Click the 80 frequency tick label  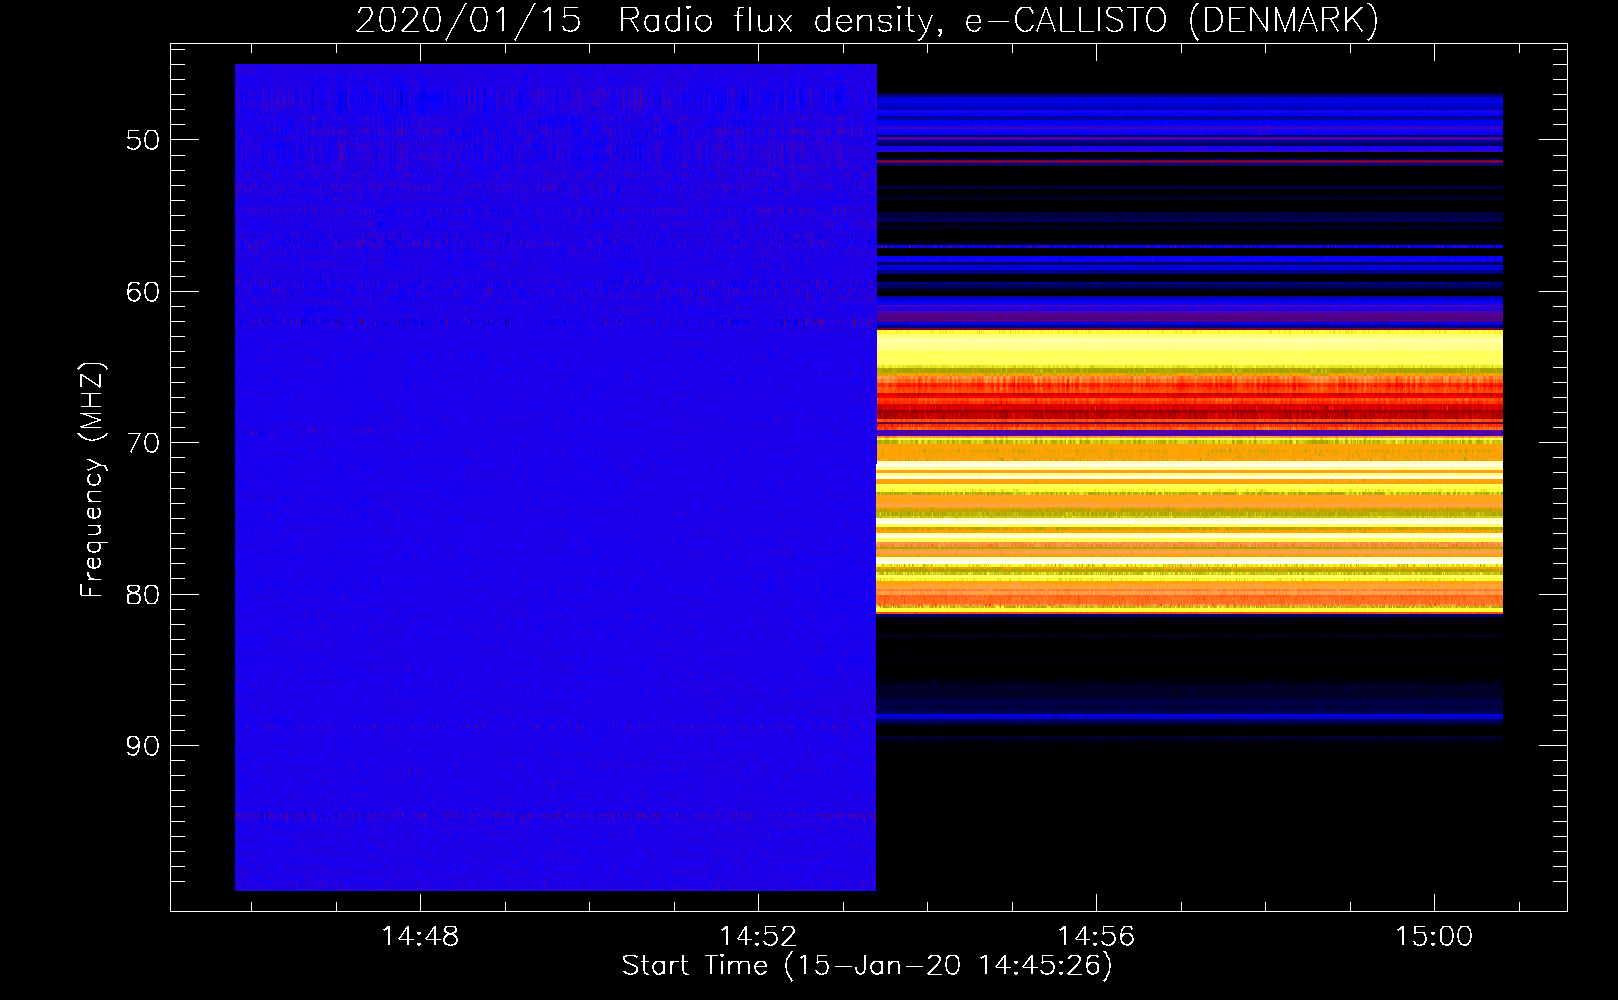(x=143, y=594)
